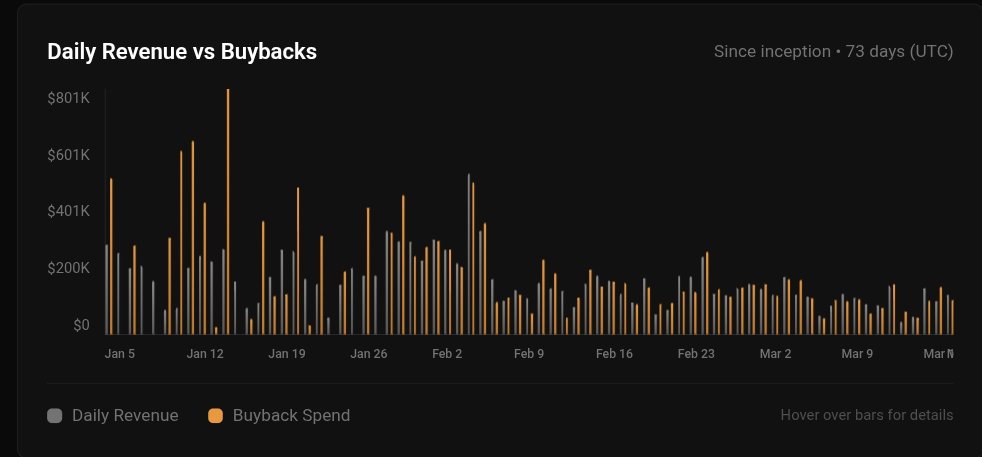Toggle the Buyback Spend legend label

click(x=291, y=416)
